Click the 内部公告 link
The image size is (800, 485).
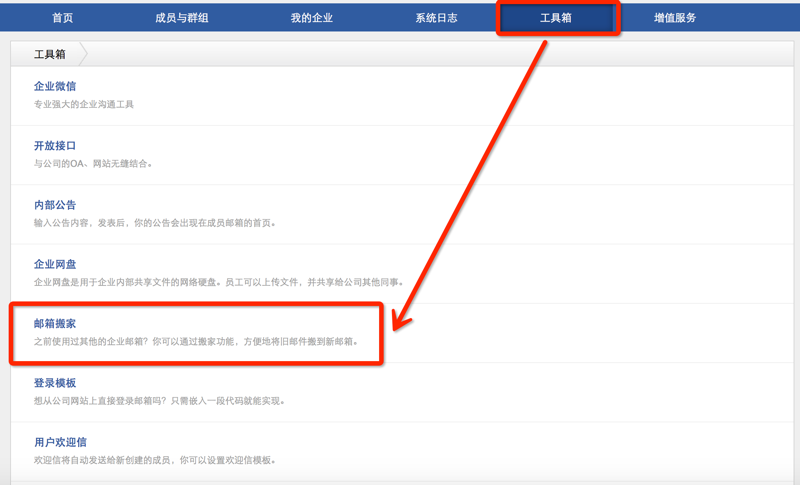pyautogui.click(x=55, y=205)
